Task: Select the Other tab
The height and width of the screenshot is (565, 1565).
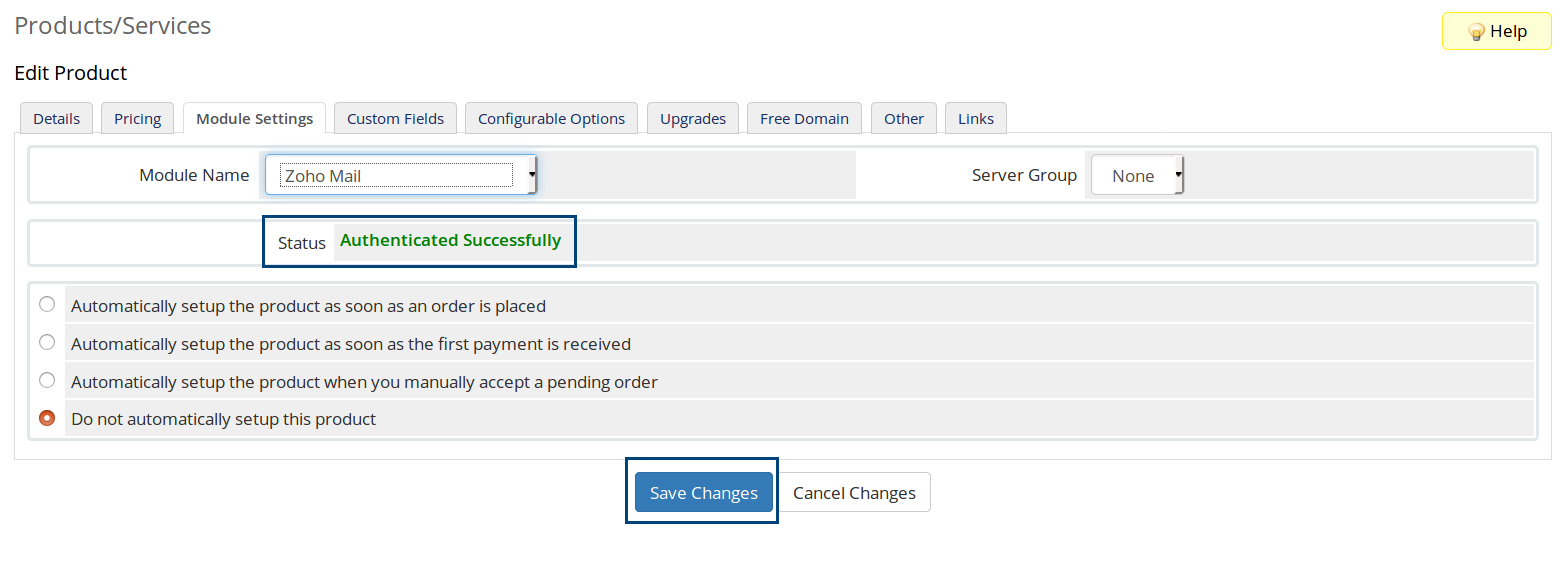Action: click(903, 118)
